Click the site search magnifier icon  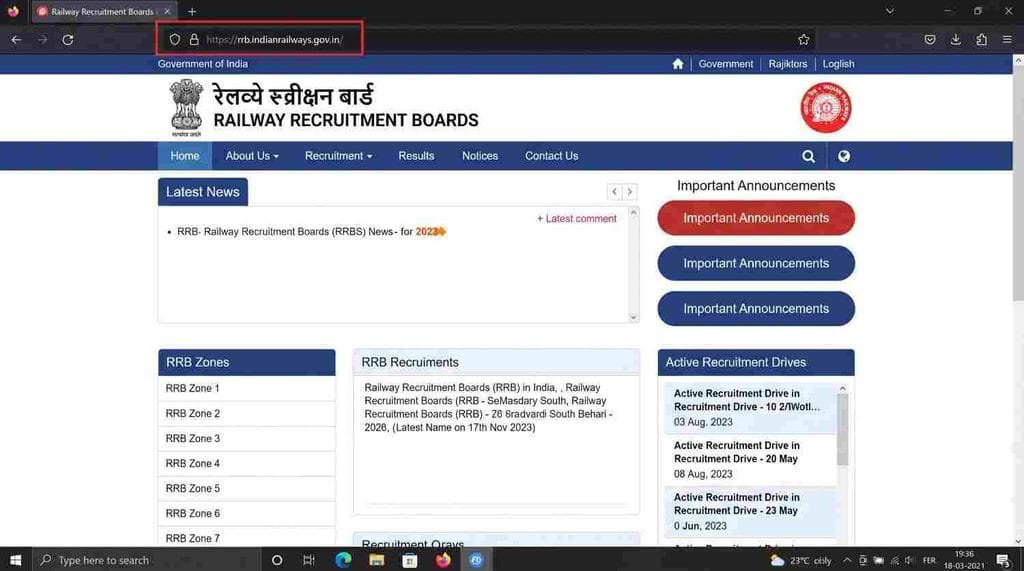(808, 156)
